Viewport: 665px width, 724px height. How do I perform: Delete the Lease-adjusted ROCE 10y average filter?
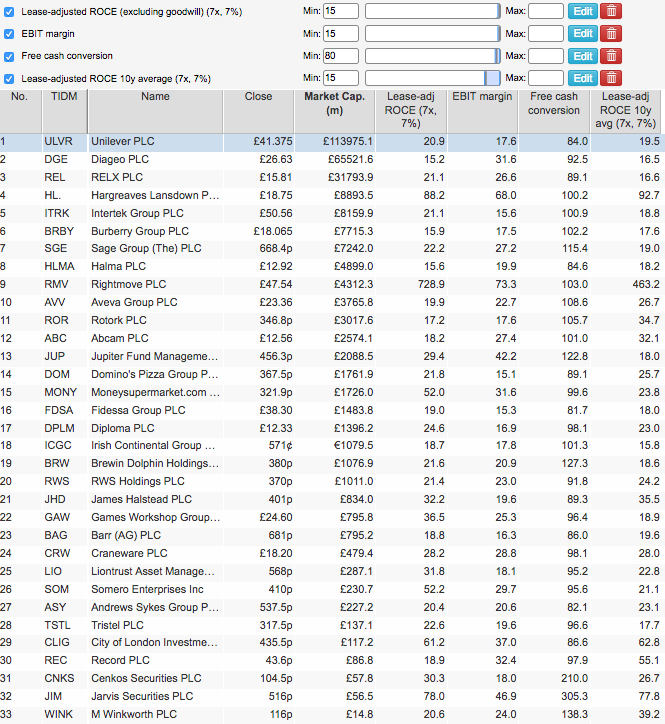coord(611,78)
